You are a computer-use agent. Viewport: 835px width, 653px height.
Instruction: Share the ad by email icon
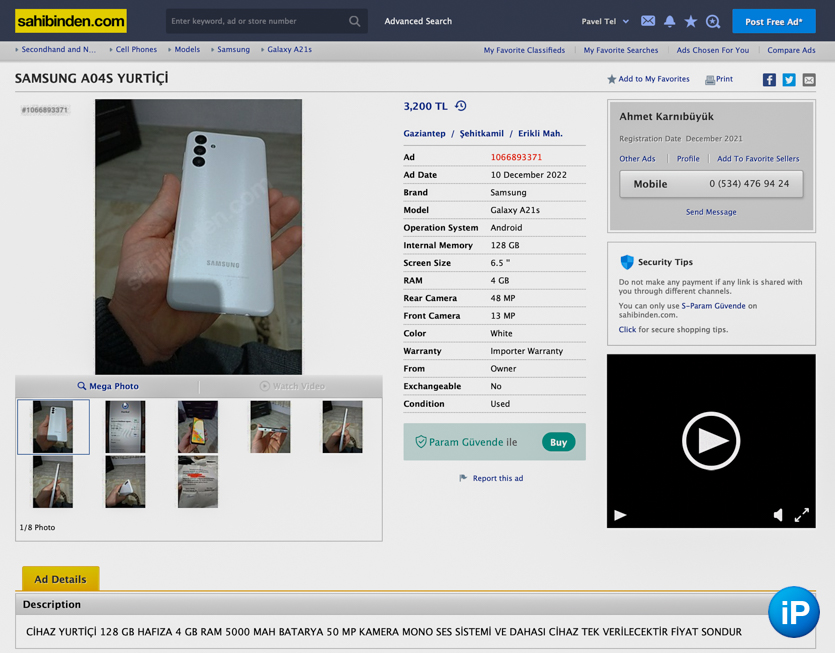click(x=809, y=80)
